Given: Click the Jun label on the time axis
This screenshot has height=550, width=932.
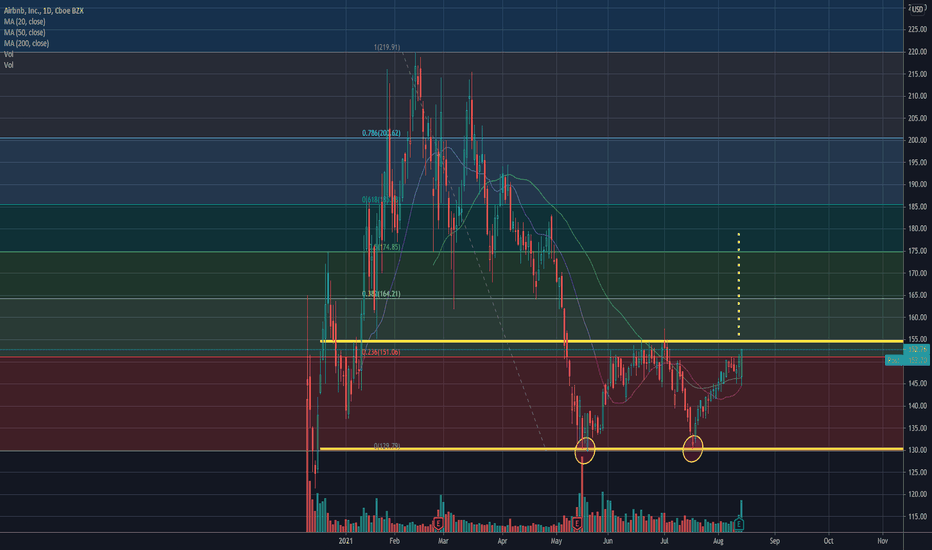Looking at the screenshot, I should coord(607,541).
